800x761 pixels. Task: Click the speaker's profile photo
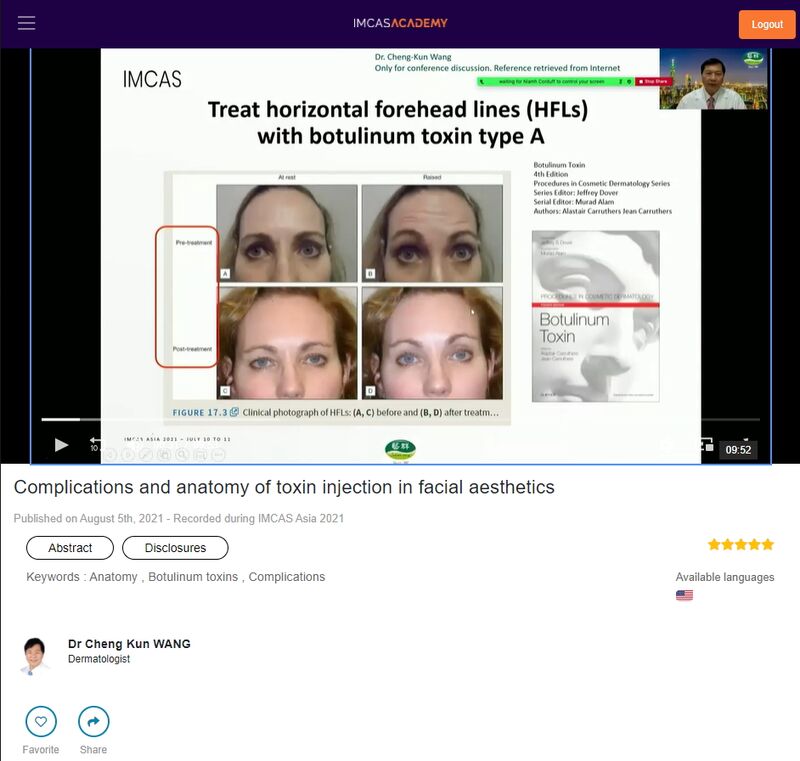(35, 656)
